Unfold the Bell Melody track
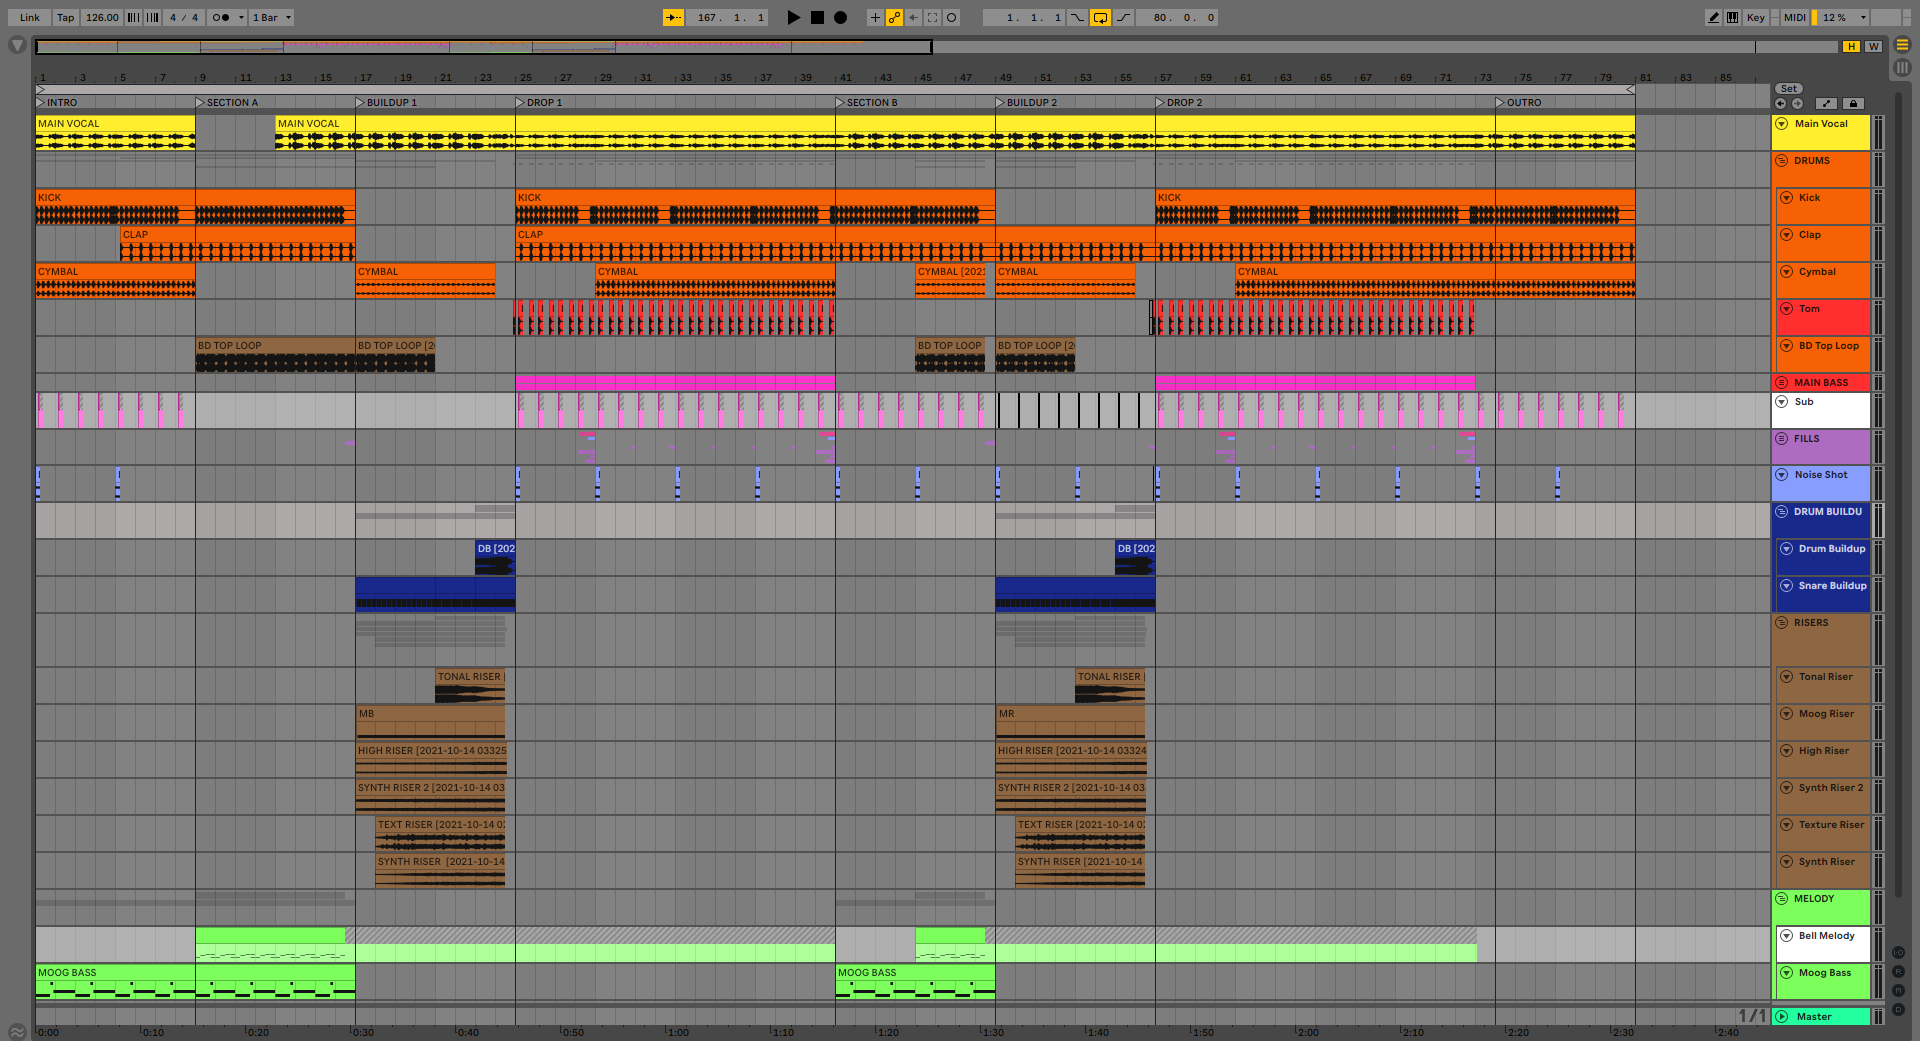The width and height of the screenshot is (1920, 1041). [x=1786, y=936]
